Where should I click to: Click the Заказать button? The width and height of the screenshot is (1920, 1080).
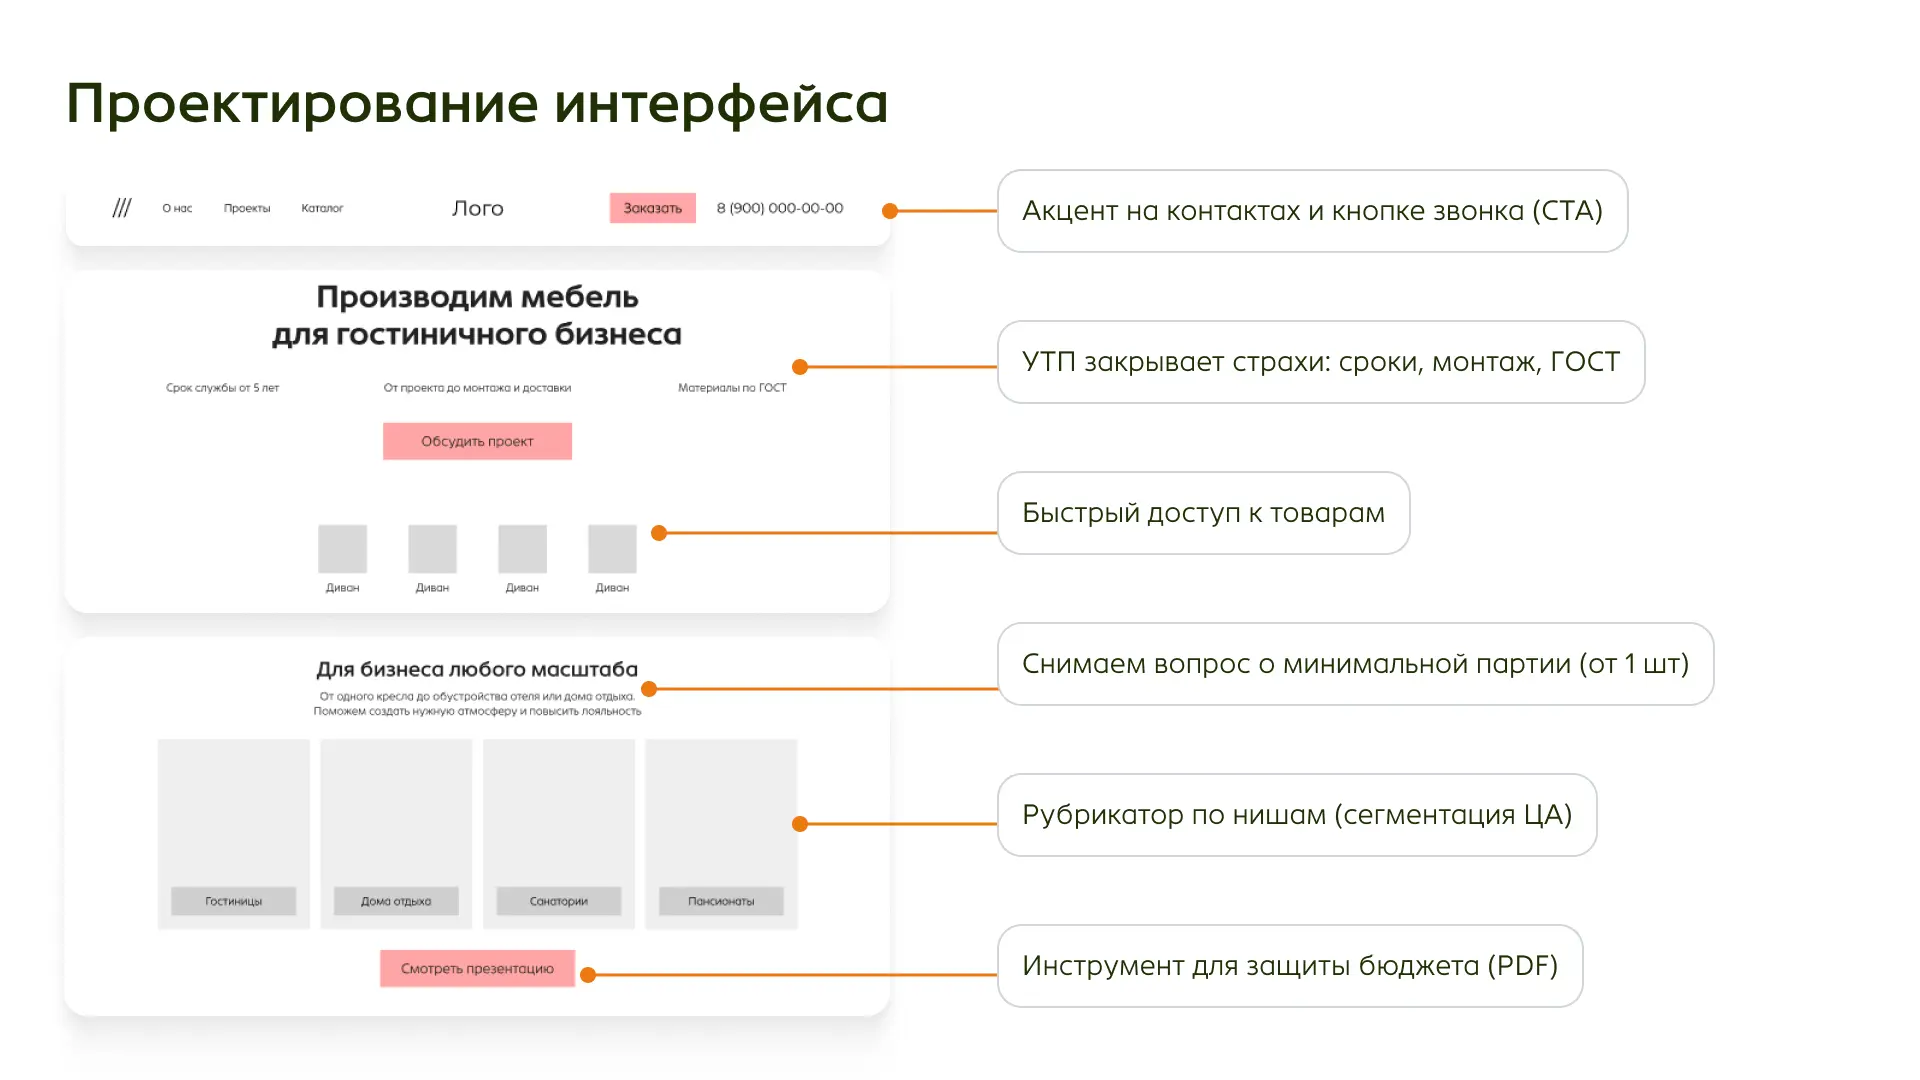[x=652, y=207]
